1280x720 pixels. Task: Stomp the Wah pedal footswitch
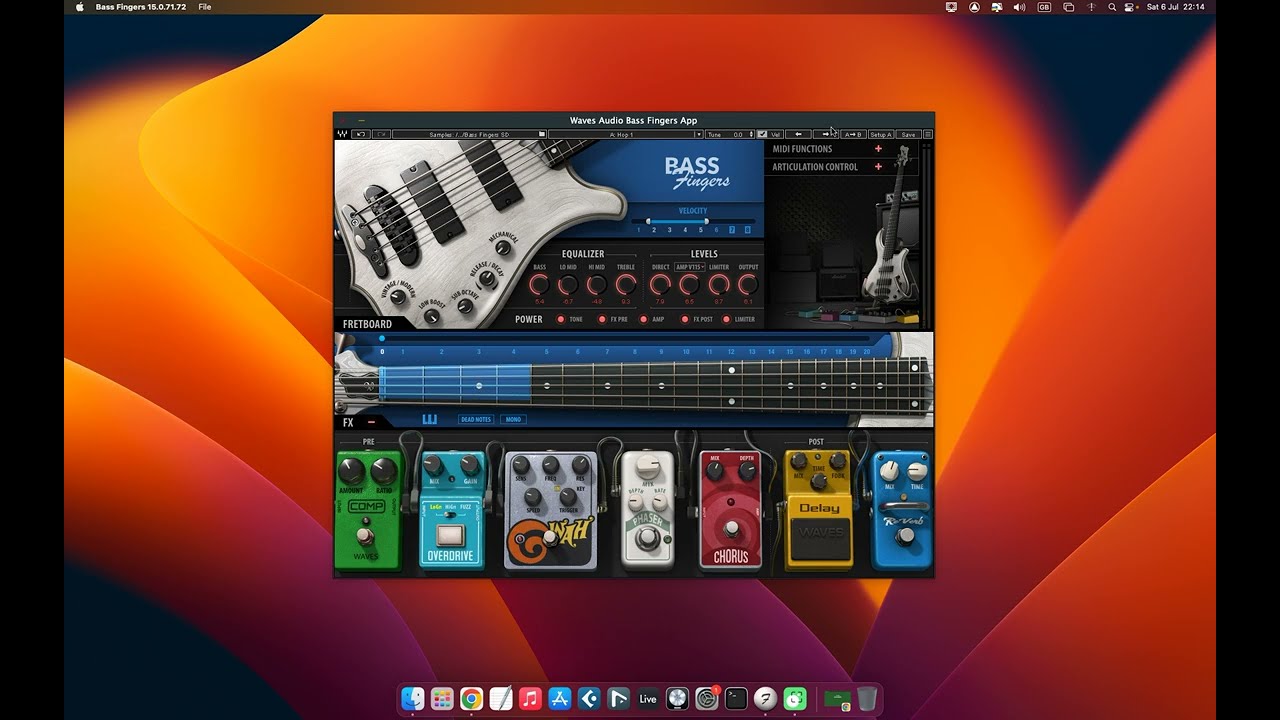coord(550,537)
